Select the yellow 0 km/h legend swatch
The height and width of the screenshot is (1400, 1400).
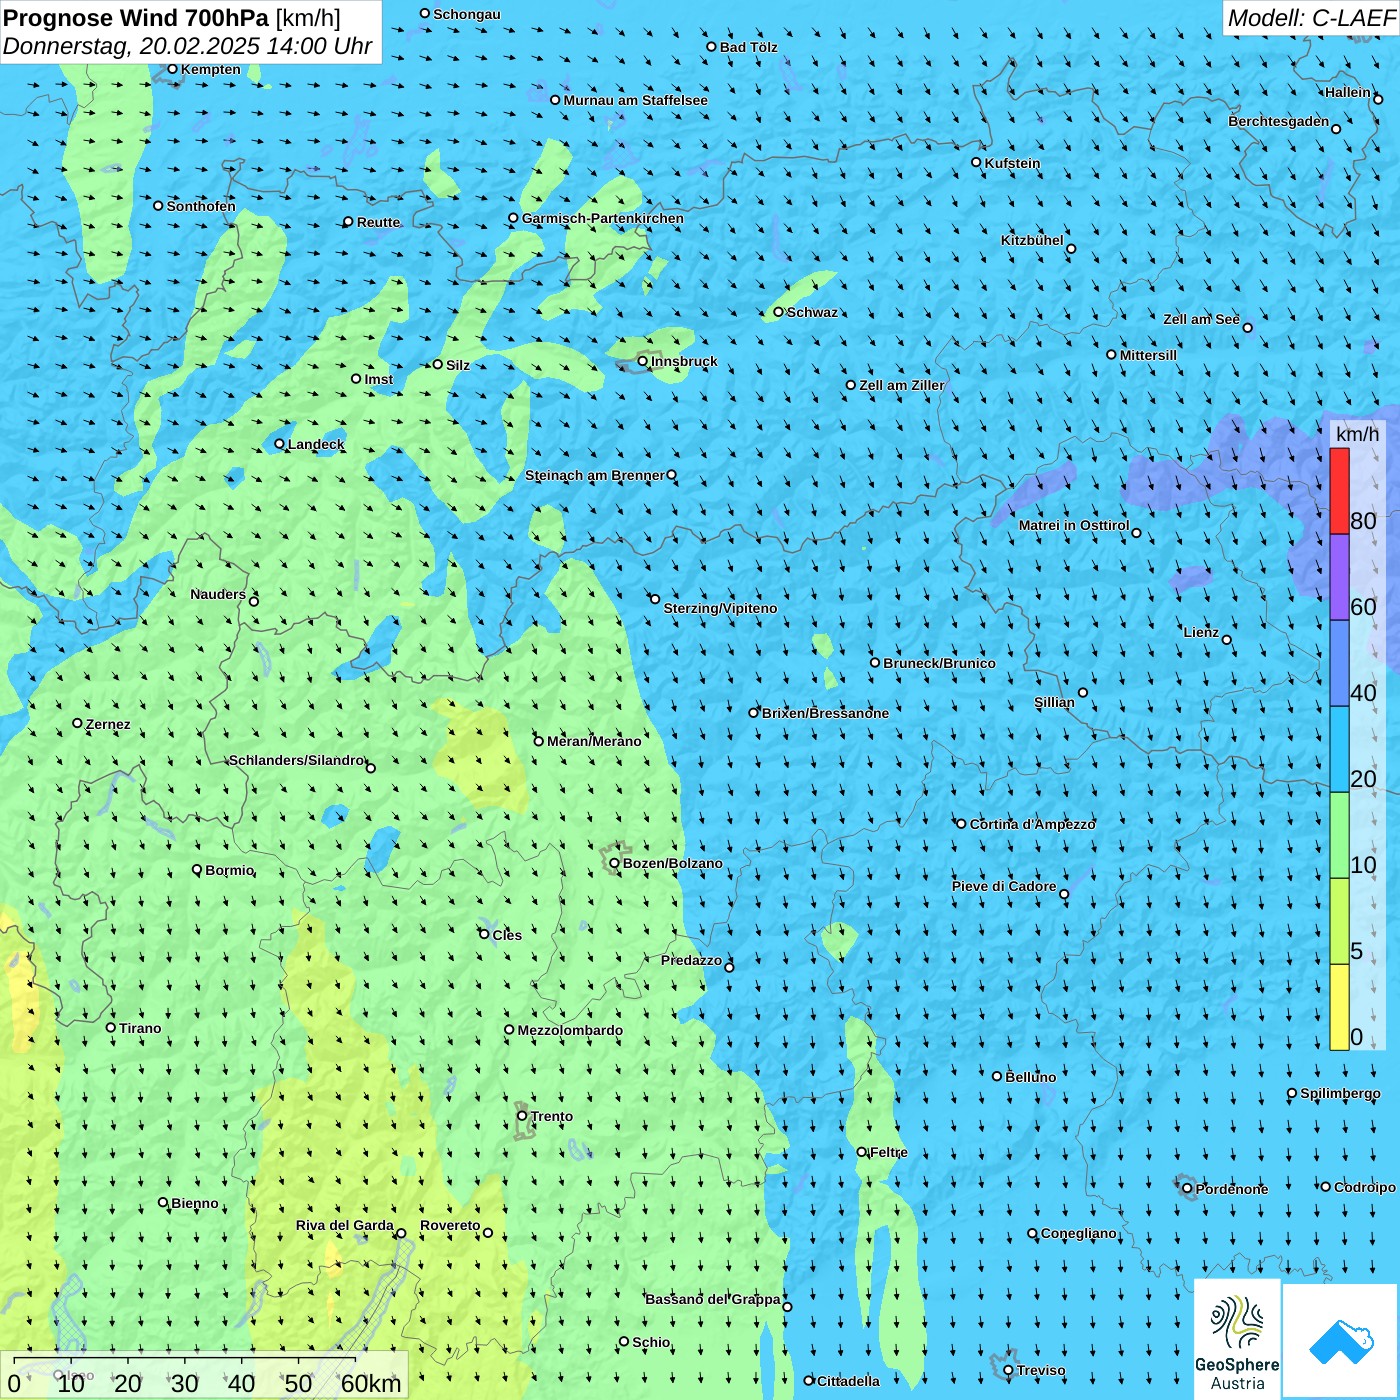click(x=1339, y=1007)
